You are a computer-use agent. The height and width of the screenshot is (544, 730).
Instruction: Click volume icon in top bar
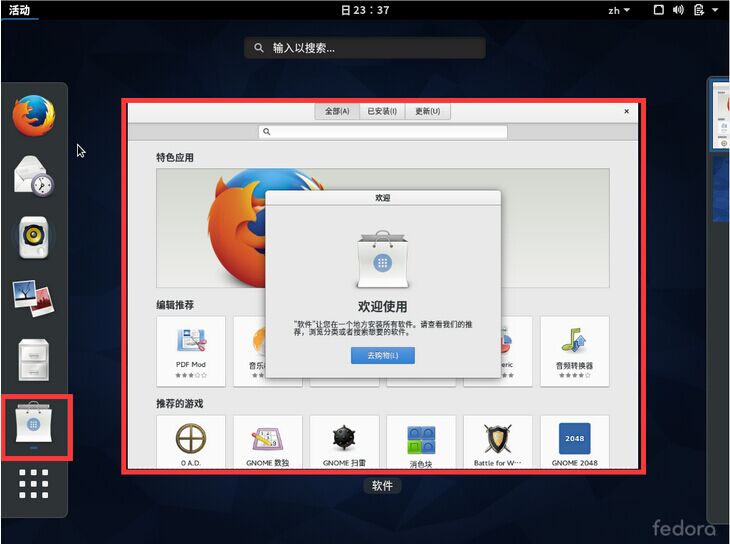point(678,10)
